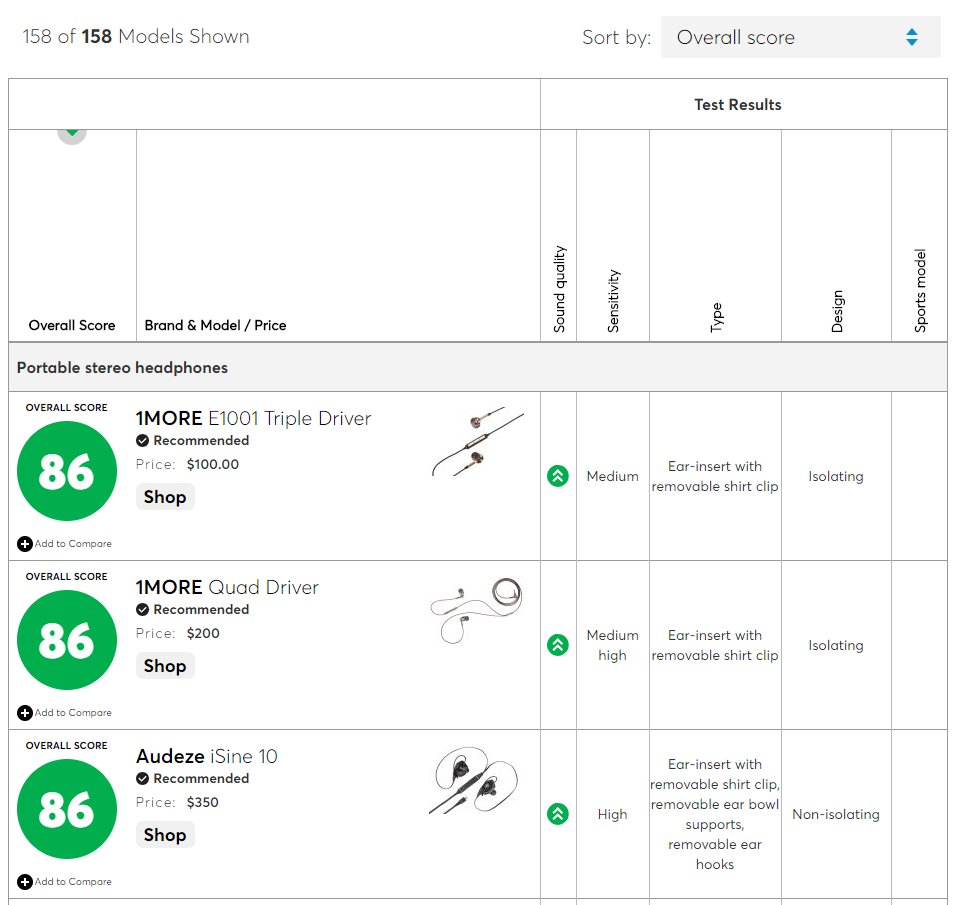Click the 86 score circle for E1001 Triple Driver
Image resolution: width=956 pixels, height=905 pixels.
[67, 471]
